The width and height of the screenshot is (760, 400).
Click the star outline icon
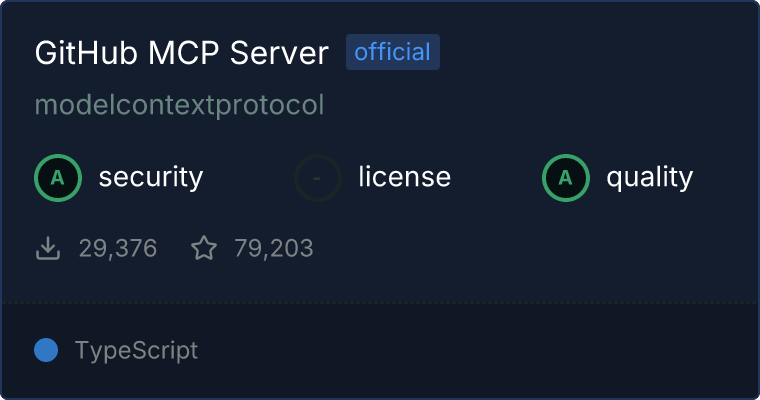pyautogui.click(x=204, y=248)
